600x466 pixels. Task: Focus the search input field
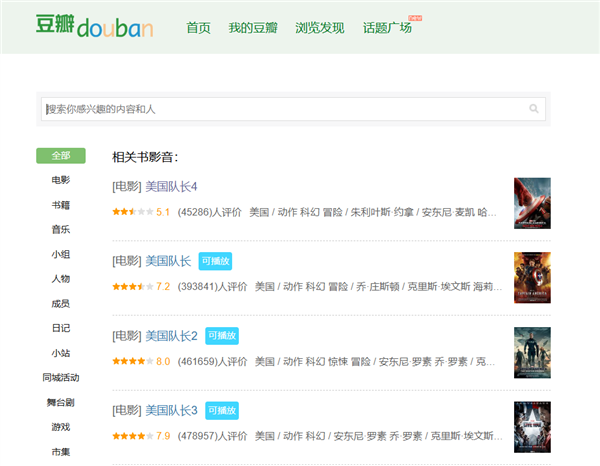pyautogui.click(x=293, y=109)
